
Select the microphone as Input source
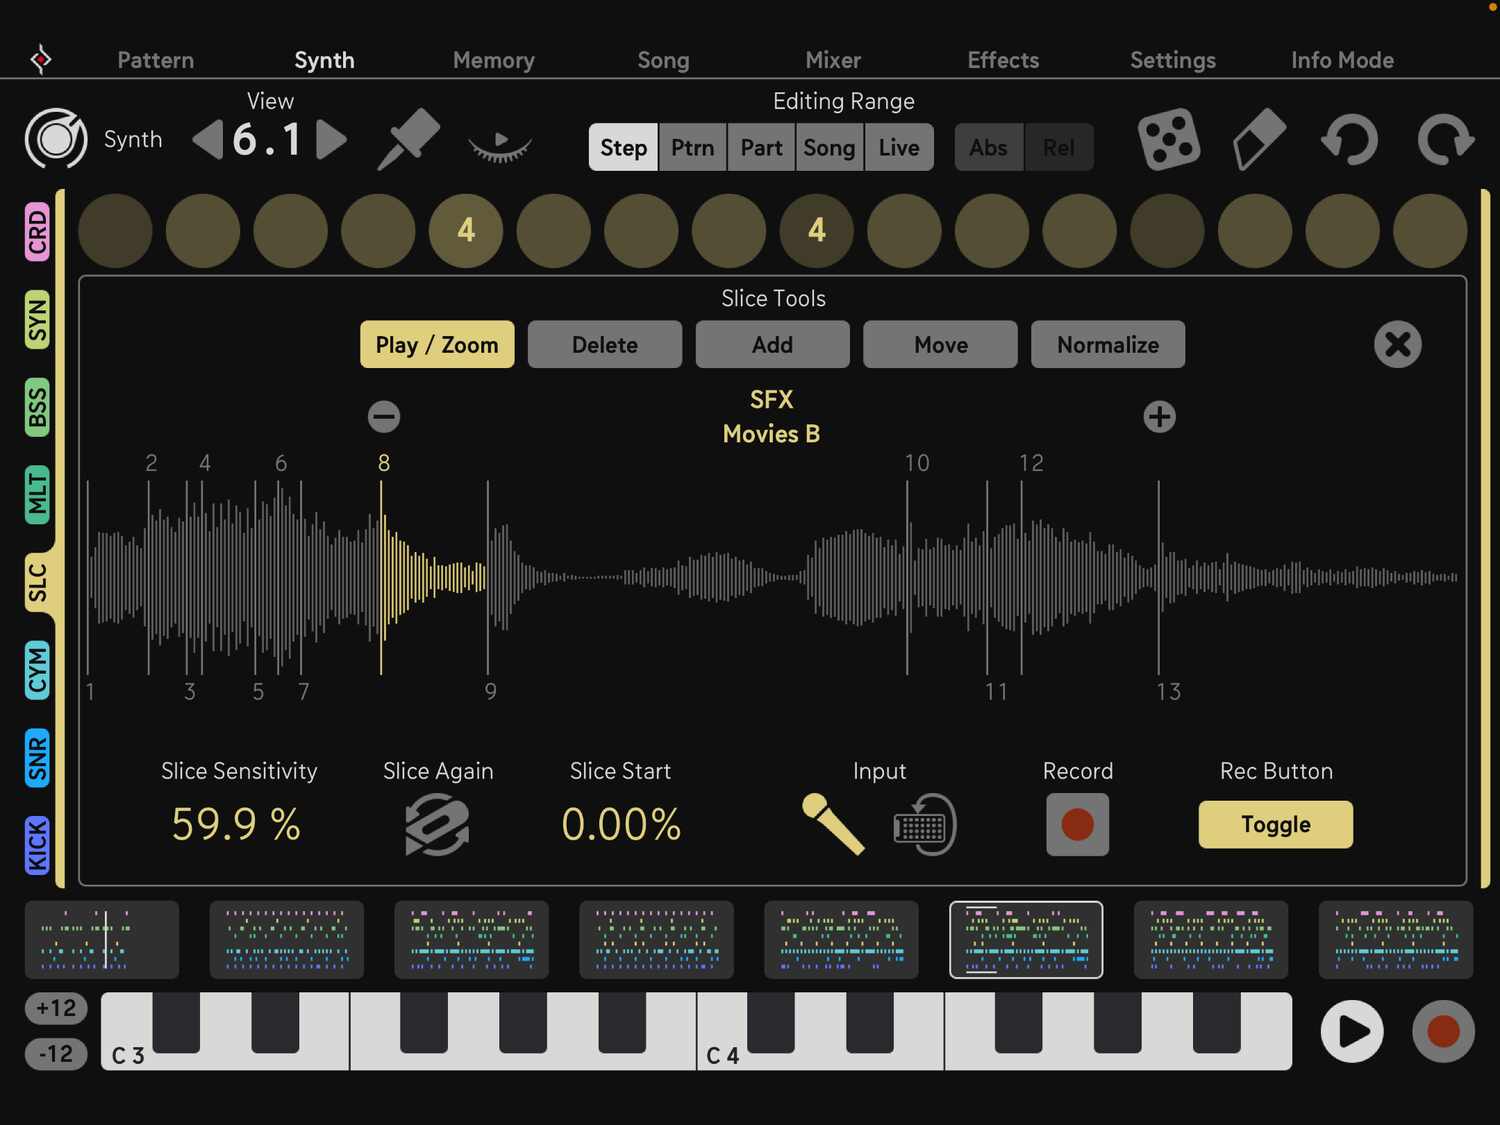(x=833, y=824)
